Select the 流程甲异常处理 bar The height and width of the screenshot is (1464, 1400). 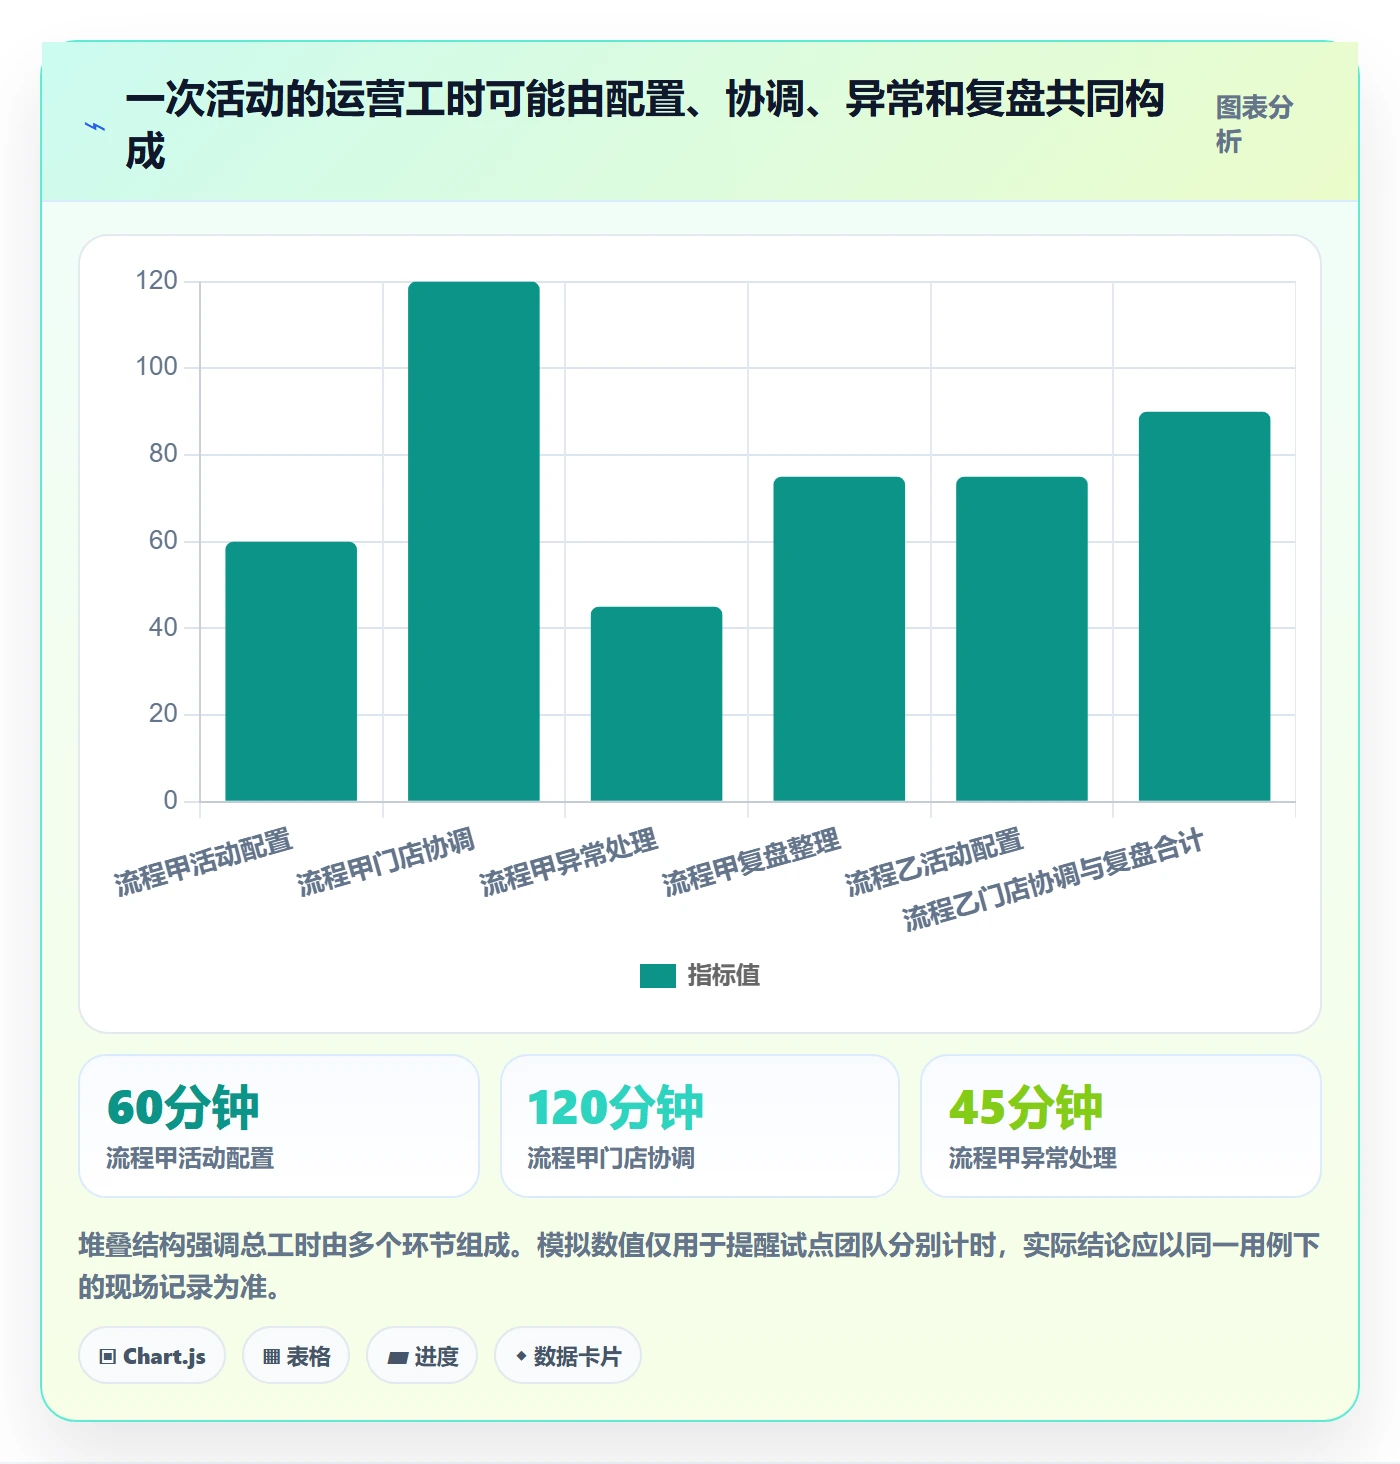(656, 704)
